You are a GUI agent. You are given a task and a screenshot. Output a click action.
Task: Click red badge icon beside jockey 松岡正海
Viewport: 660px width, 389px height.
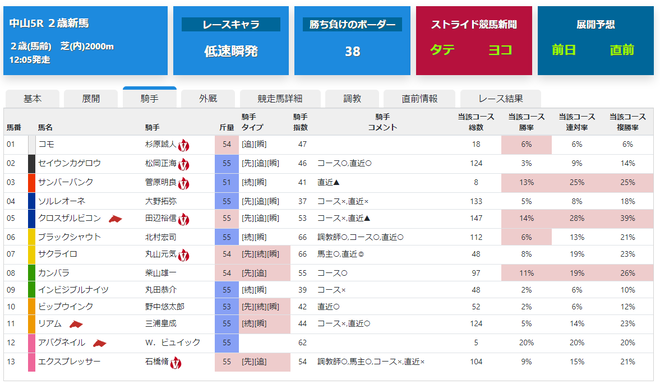point(183,165)
